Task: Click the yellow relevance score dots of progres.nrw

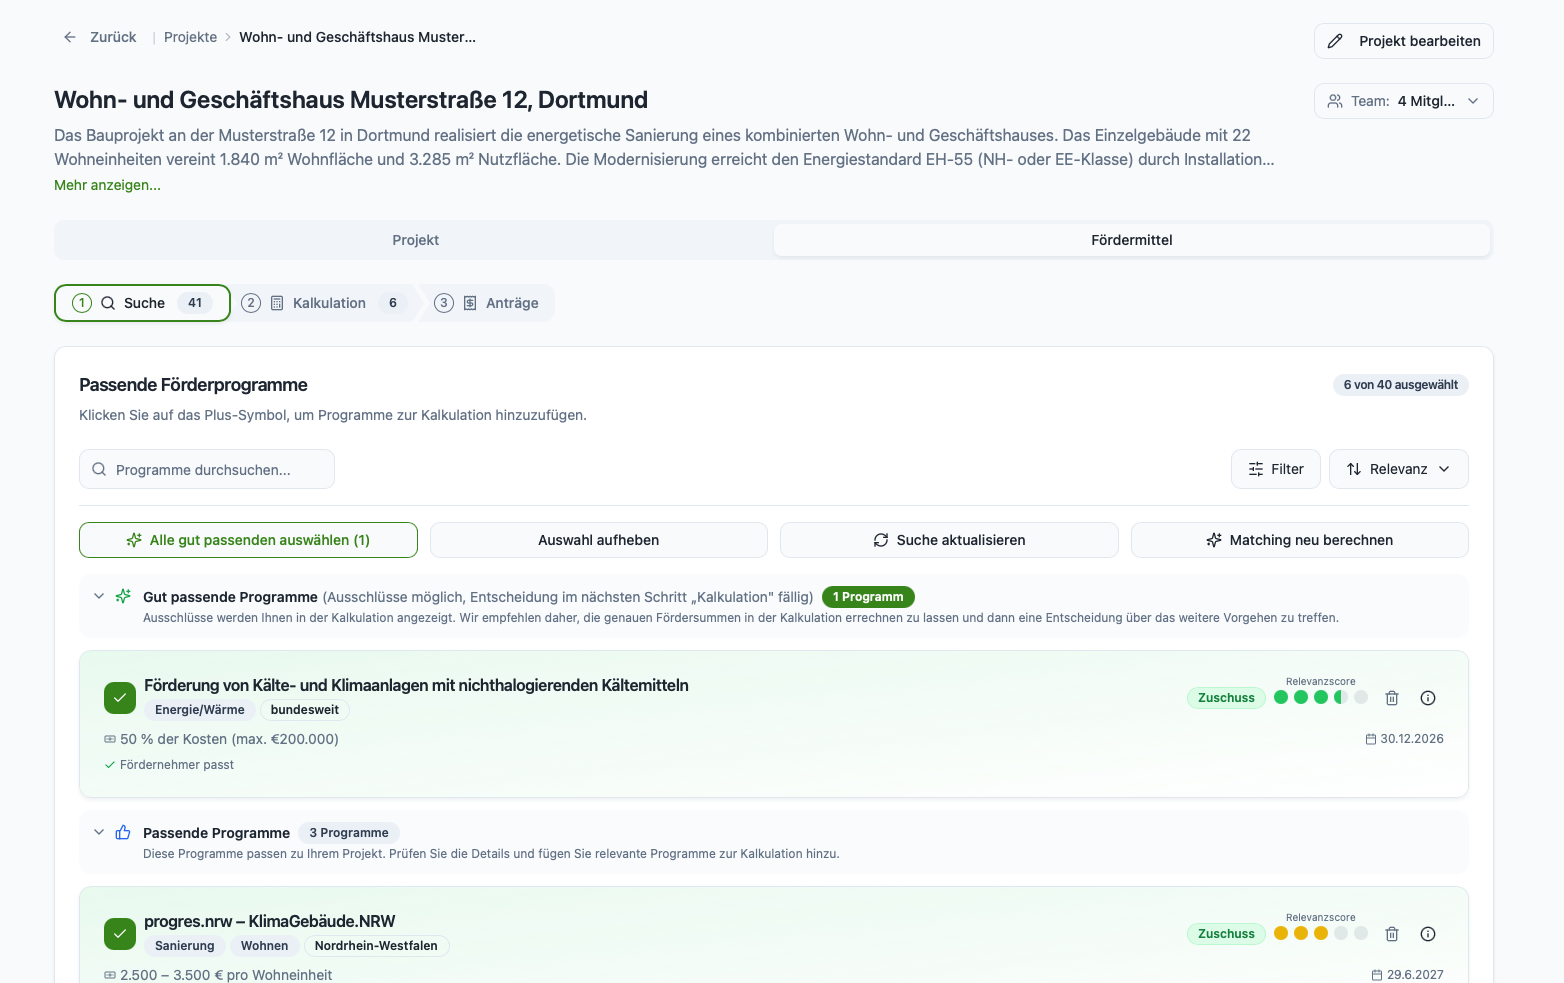Action: (x=1320, y=933)
